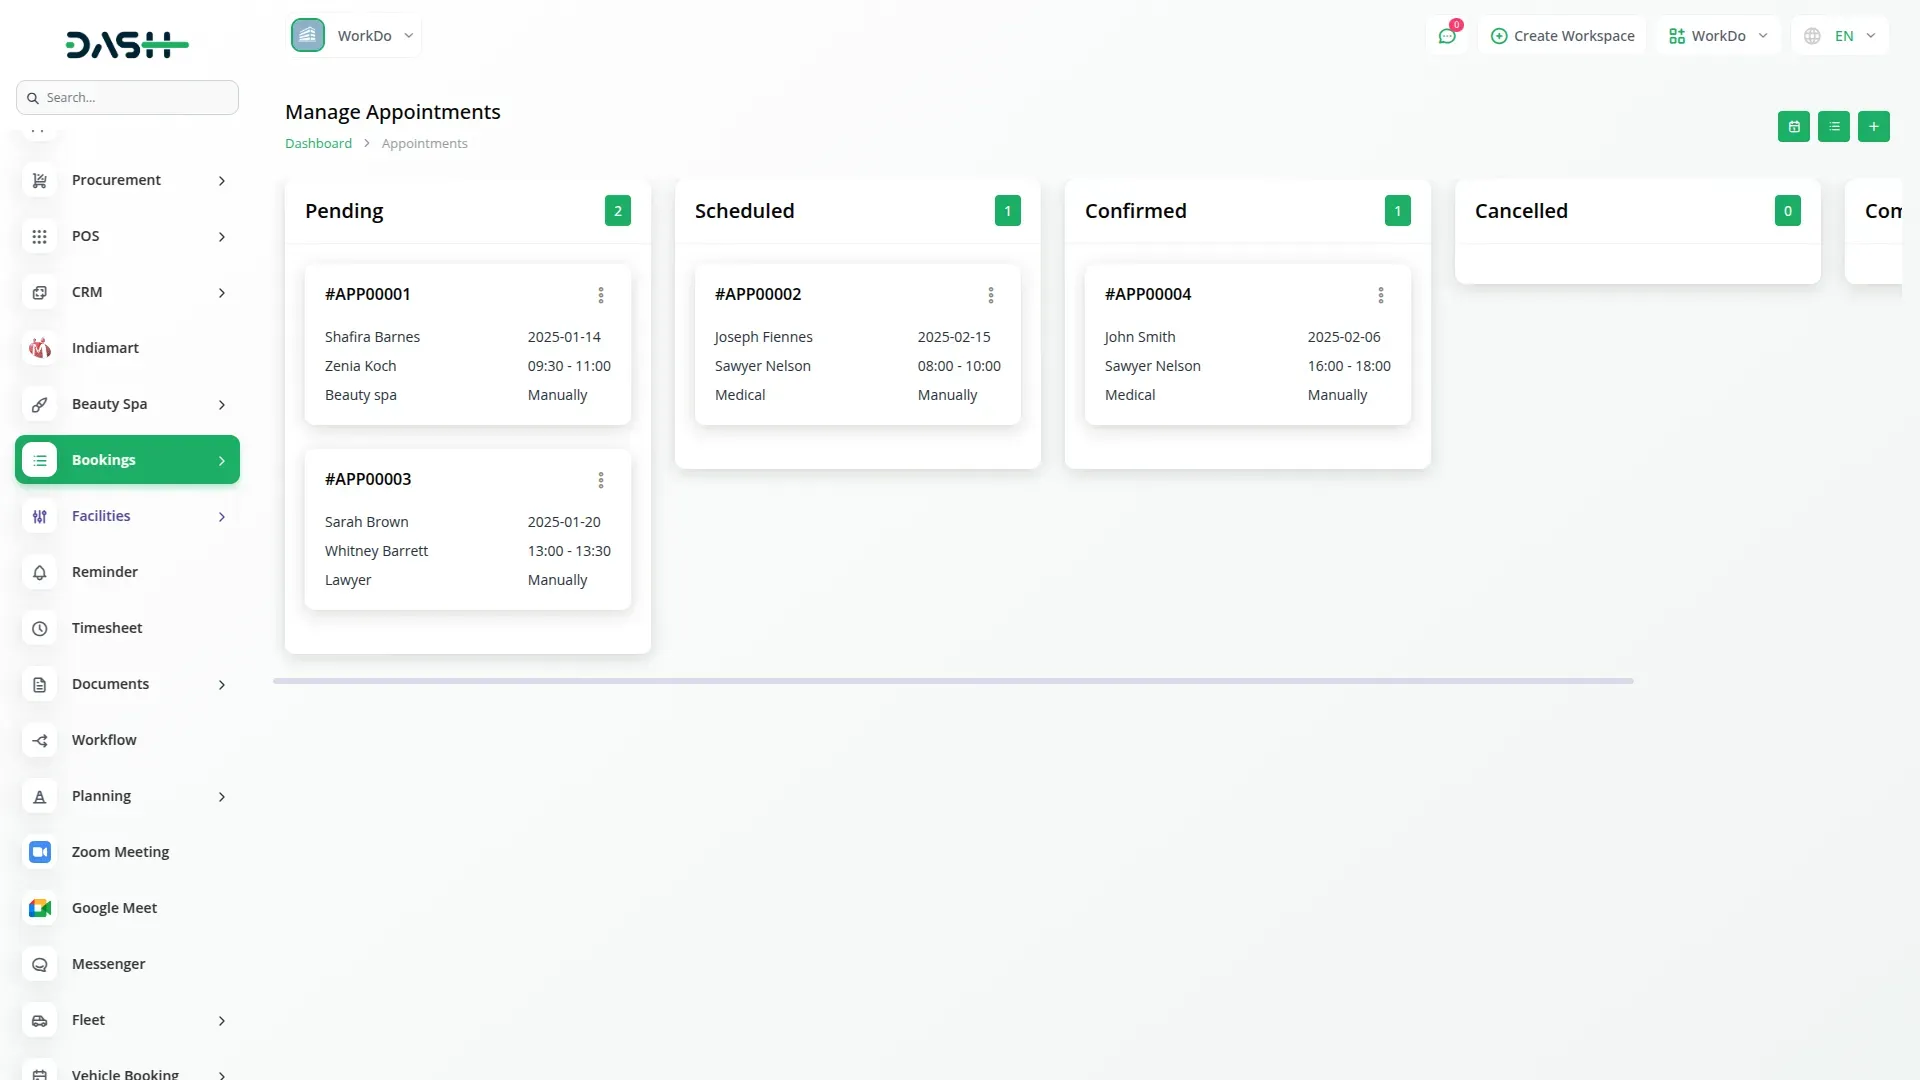This screenshot has height=1080, width=1920.
Task: Click the sidebar Search field
Action: [x=128, y=98]
